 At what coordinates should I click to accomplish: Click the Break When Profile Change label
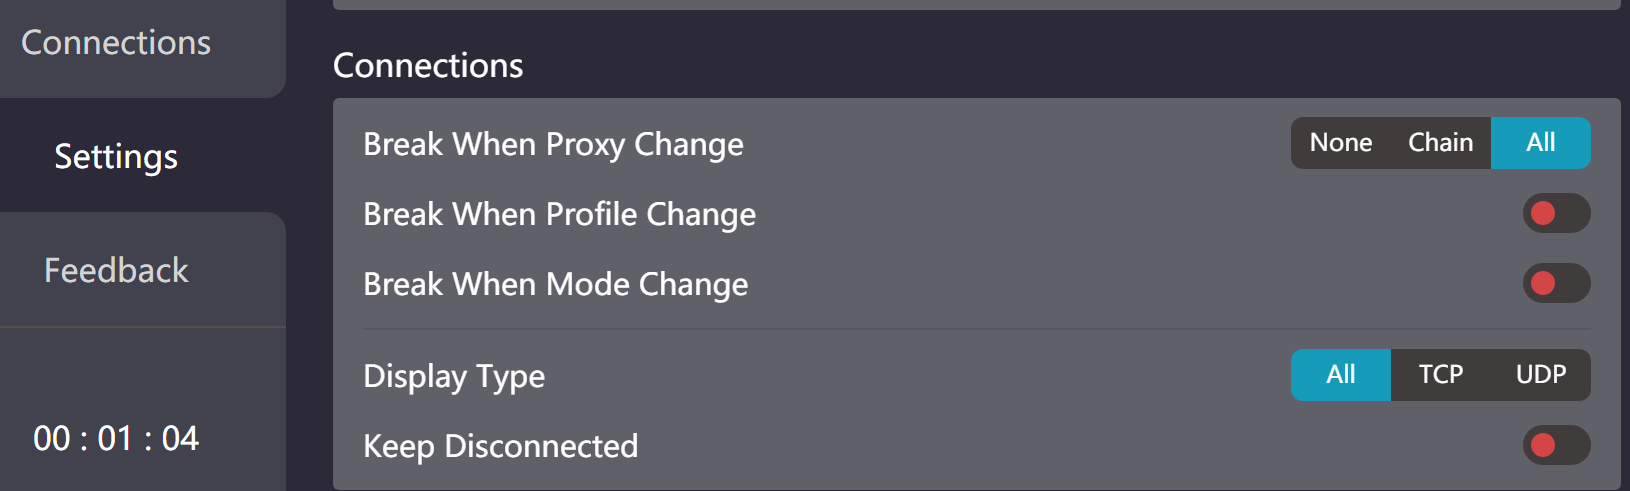pyautogui.click(x=560, y=215)
